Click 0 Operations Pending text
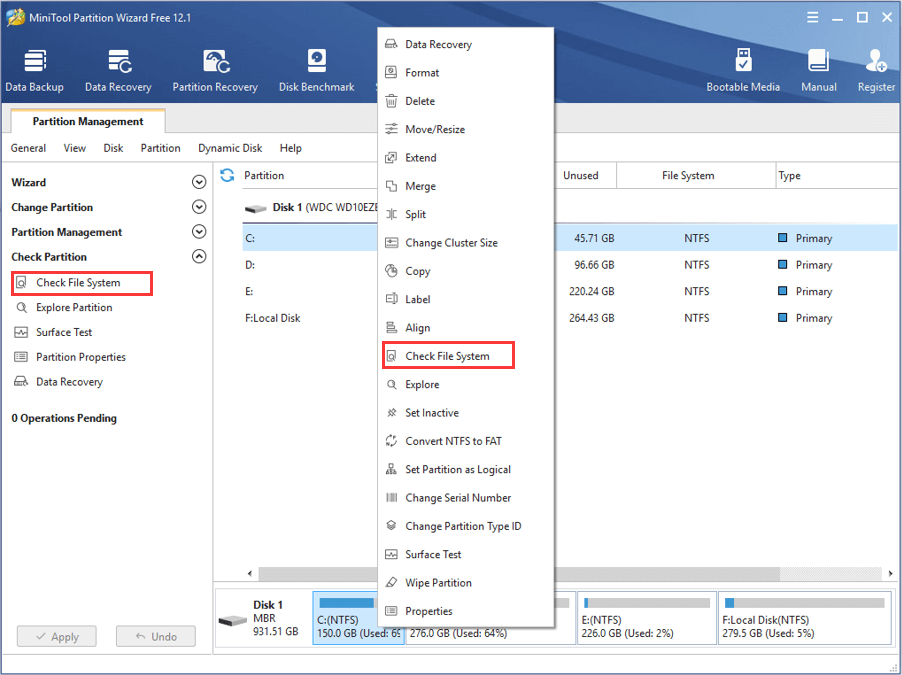 [64, 418]
